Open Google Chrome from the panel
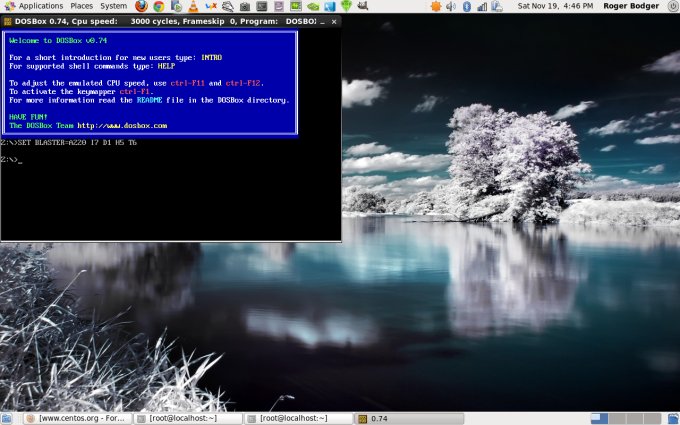The height and width of the screenshot is (425, 680). [158, 6]
